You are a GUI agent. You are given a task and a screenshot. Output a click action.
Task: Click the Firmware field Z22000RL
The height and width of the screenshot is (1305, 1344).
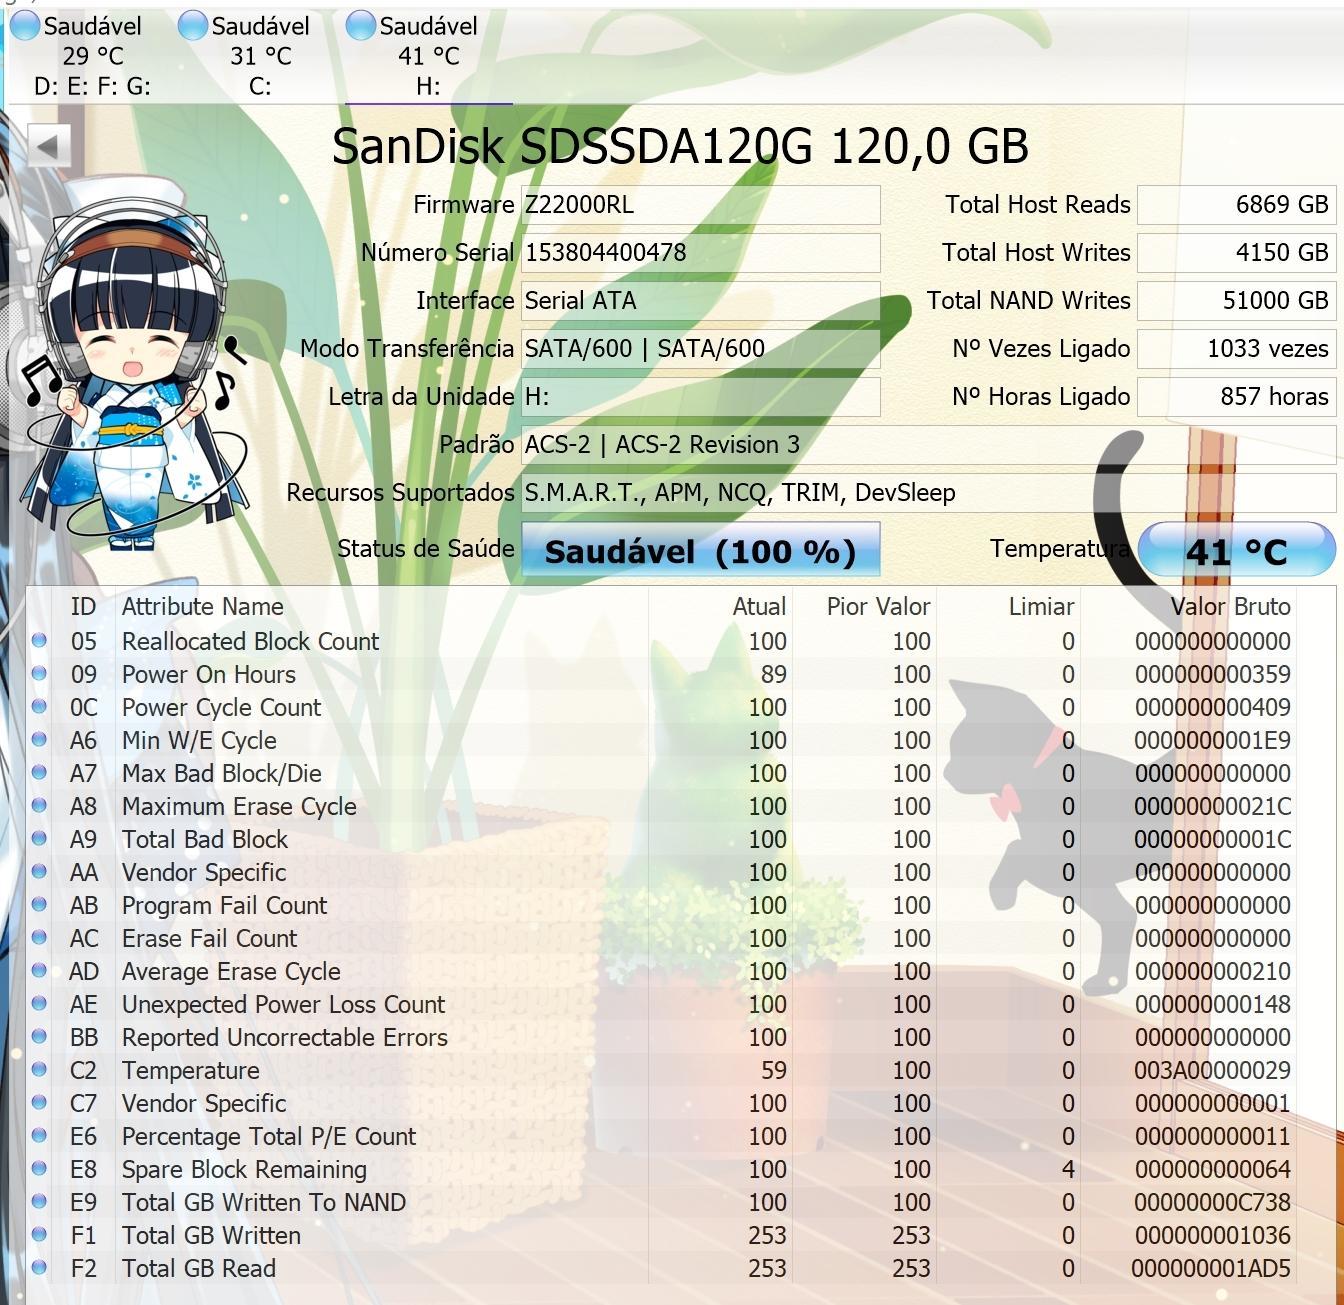click(x=700, y=205)
